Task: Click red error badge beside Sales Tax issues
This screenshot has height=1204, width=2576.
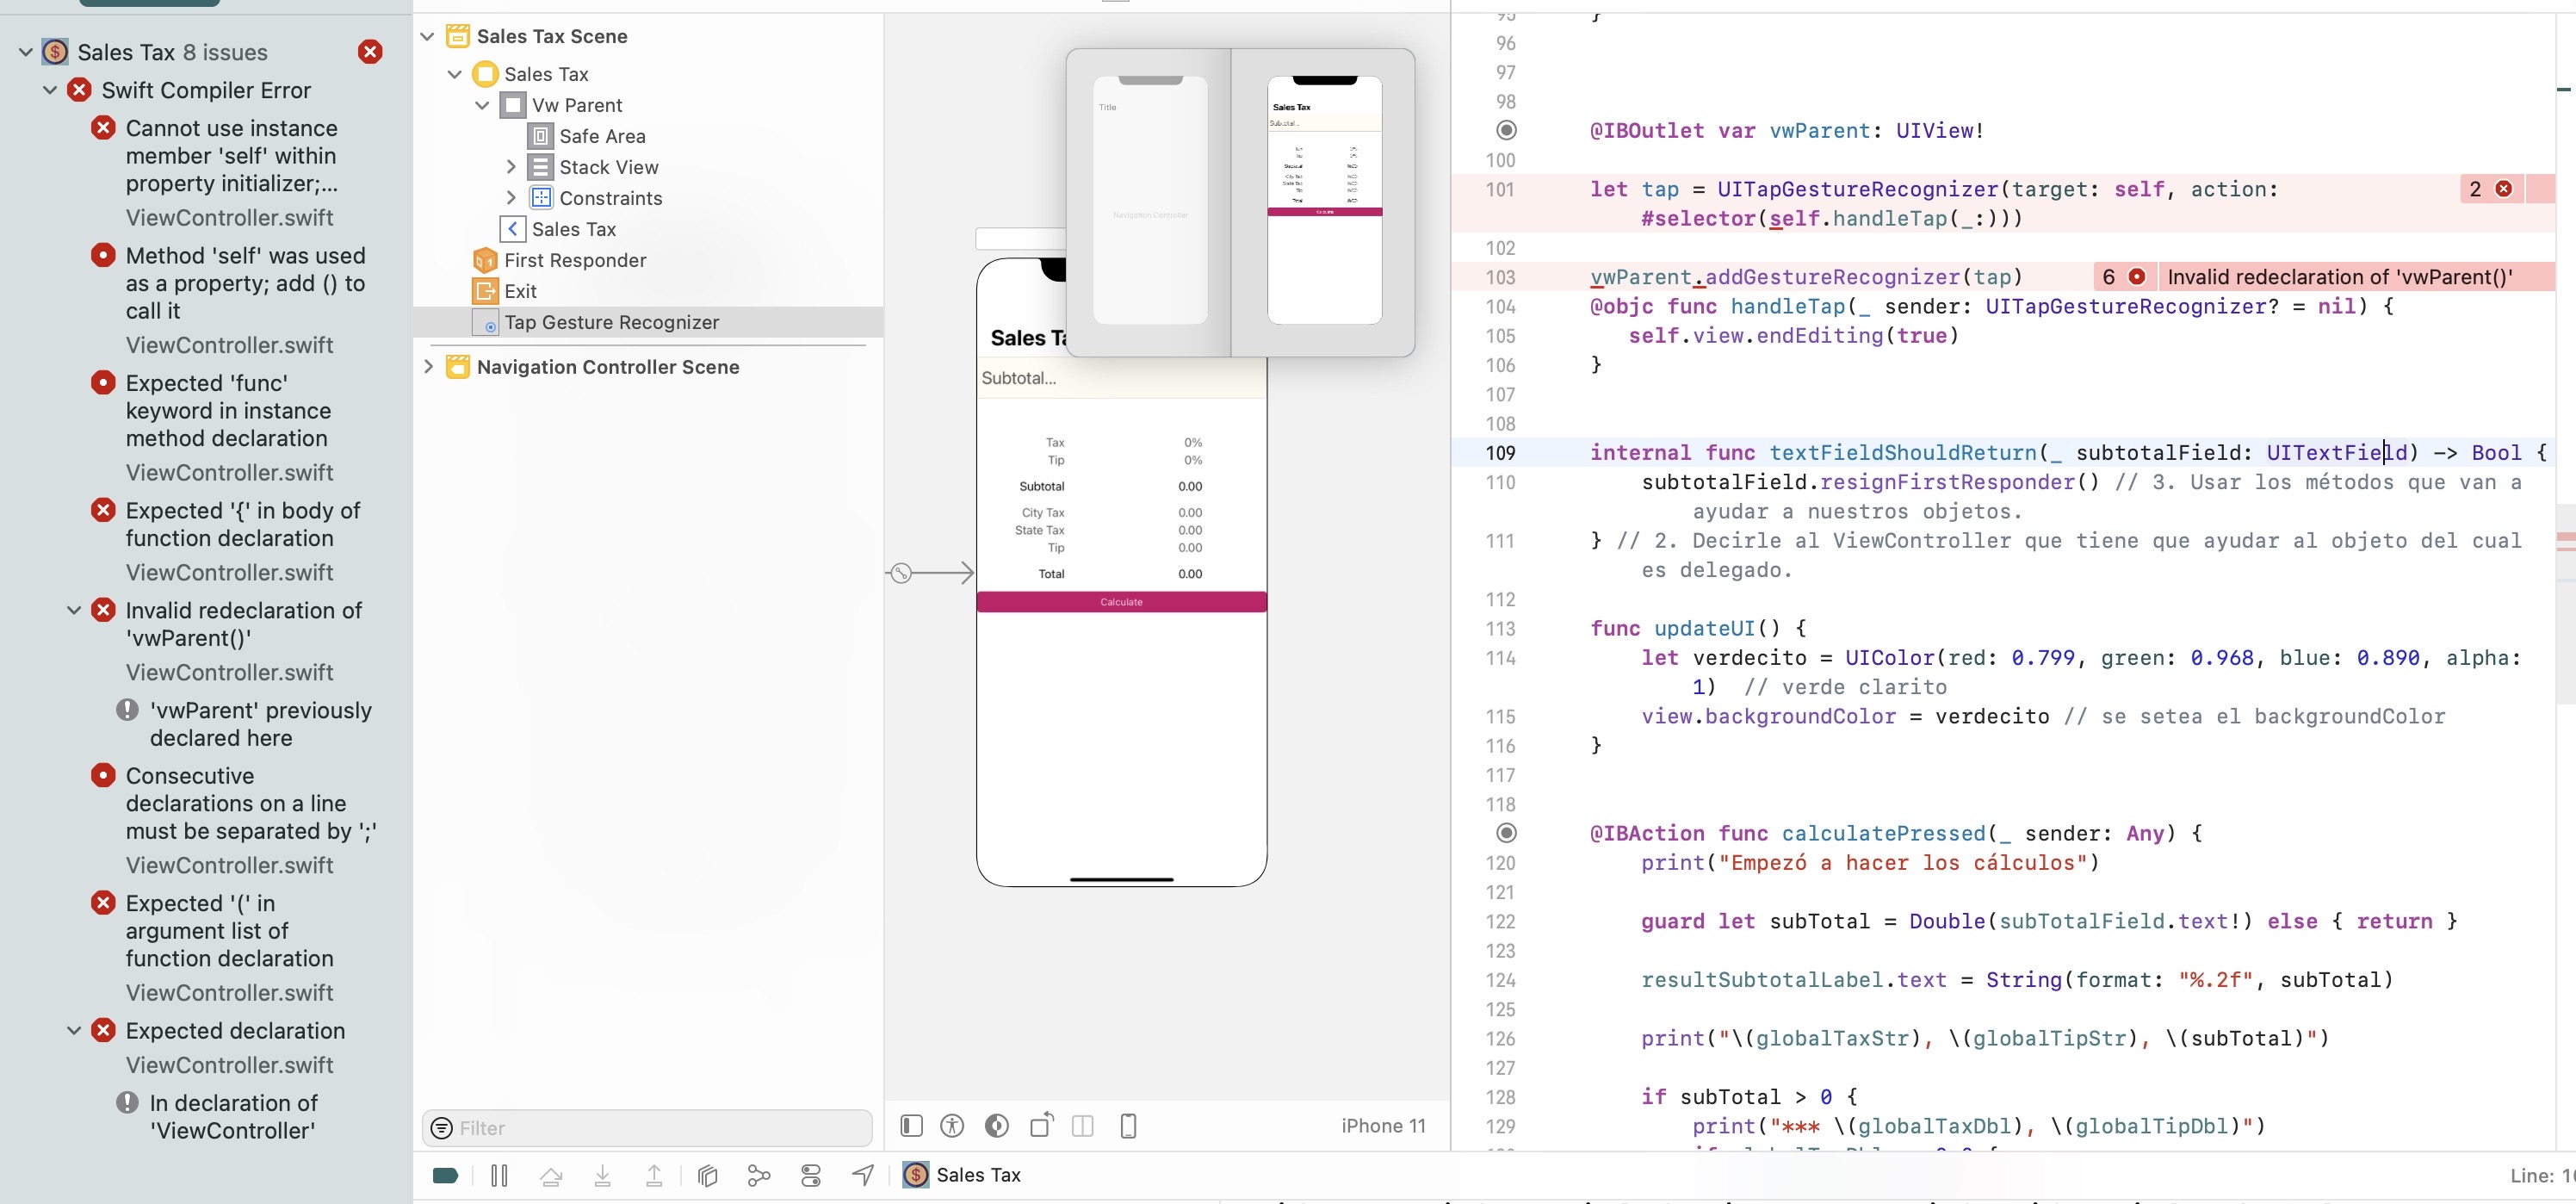Action: pos(370,52)
